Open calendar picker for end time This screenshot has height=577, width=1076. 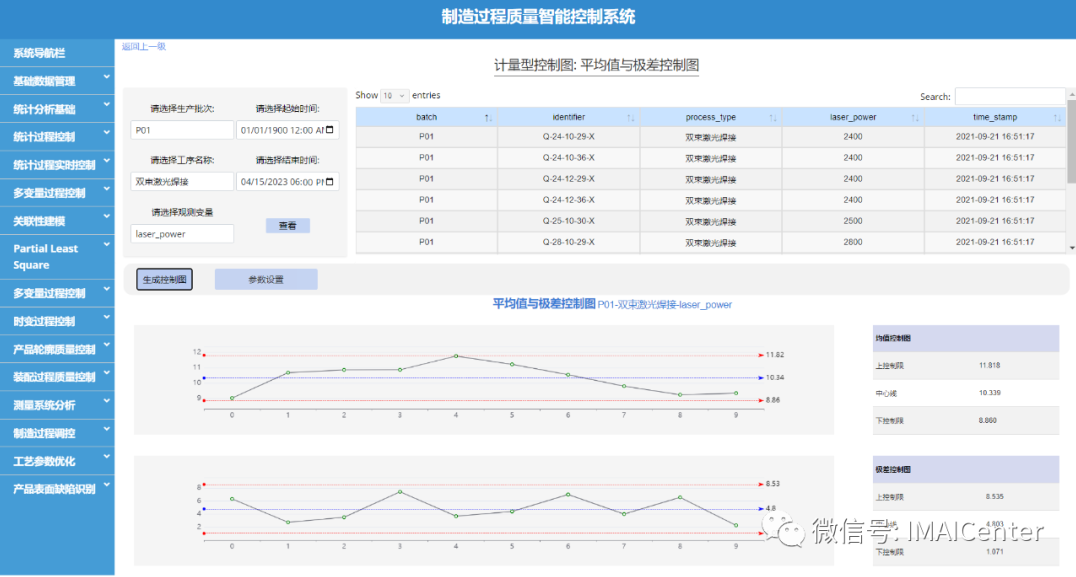(x=331, y=182)
